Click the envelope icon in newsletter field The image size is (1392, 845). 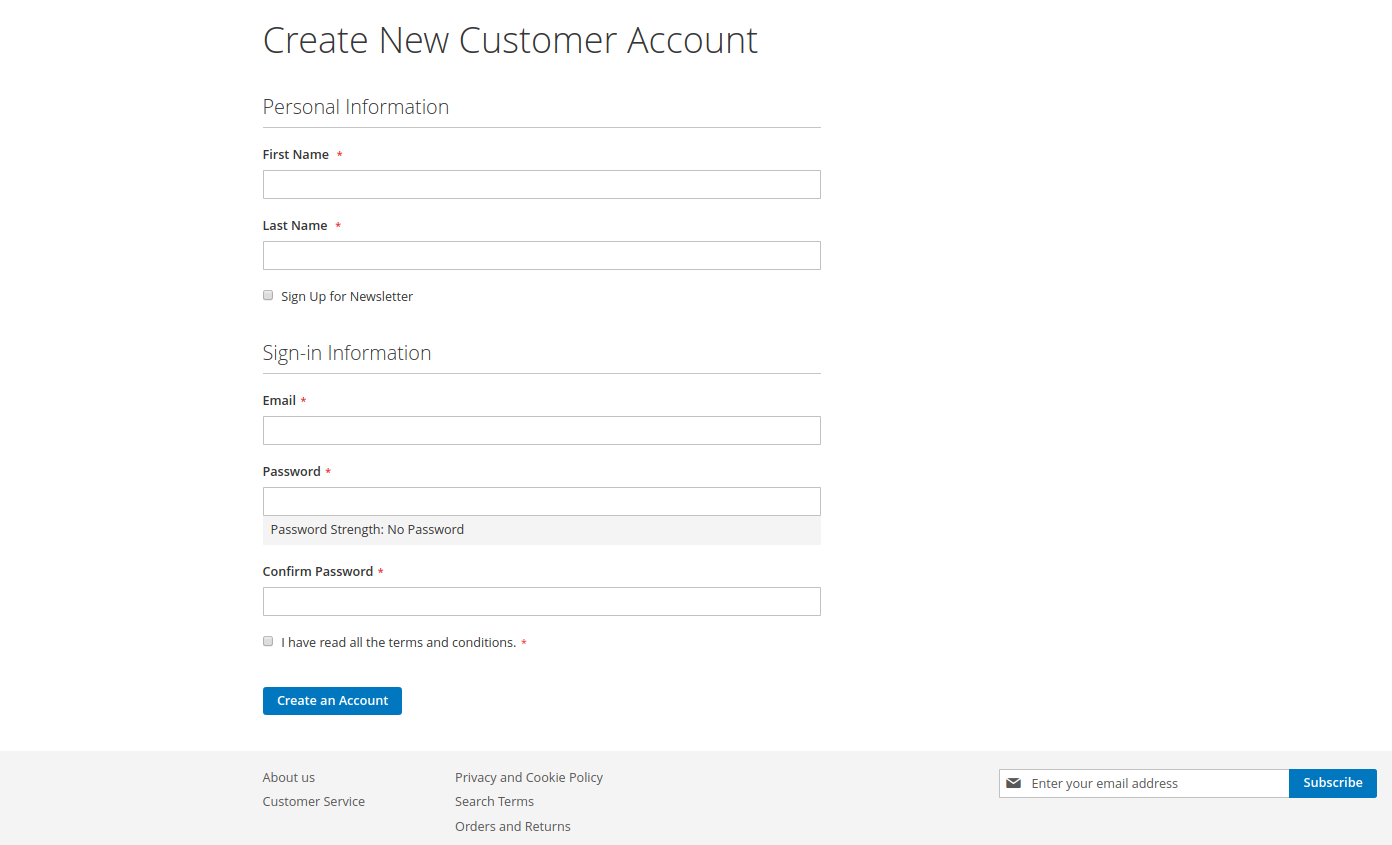[x=1013, y=783]
